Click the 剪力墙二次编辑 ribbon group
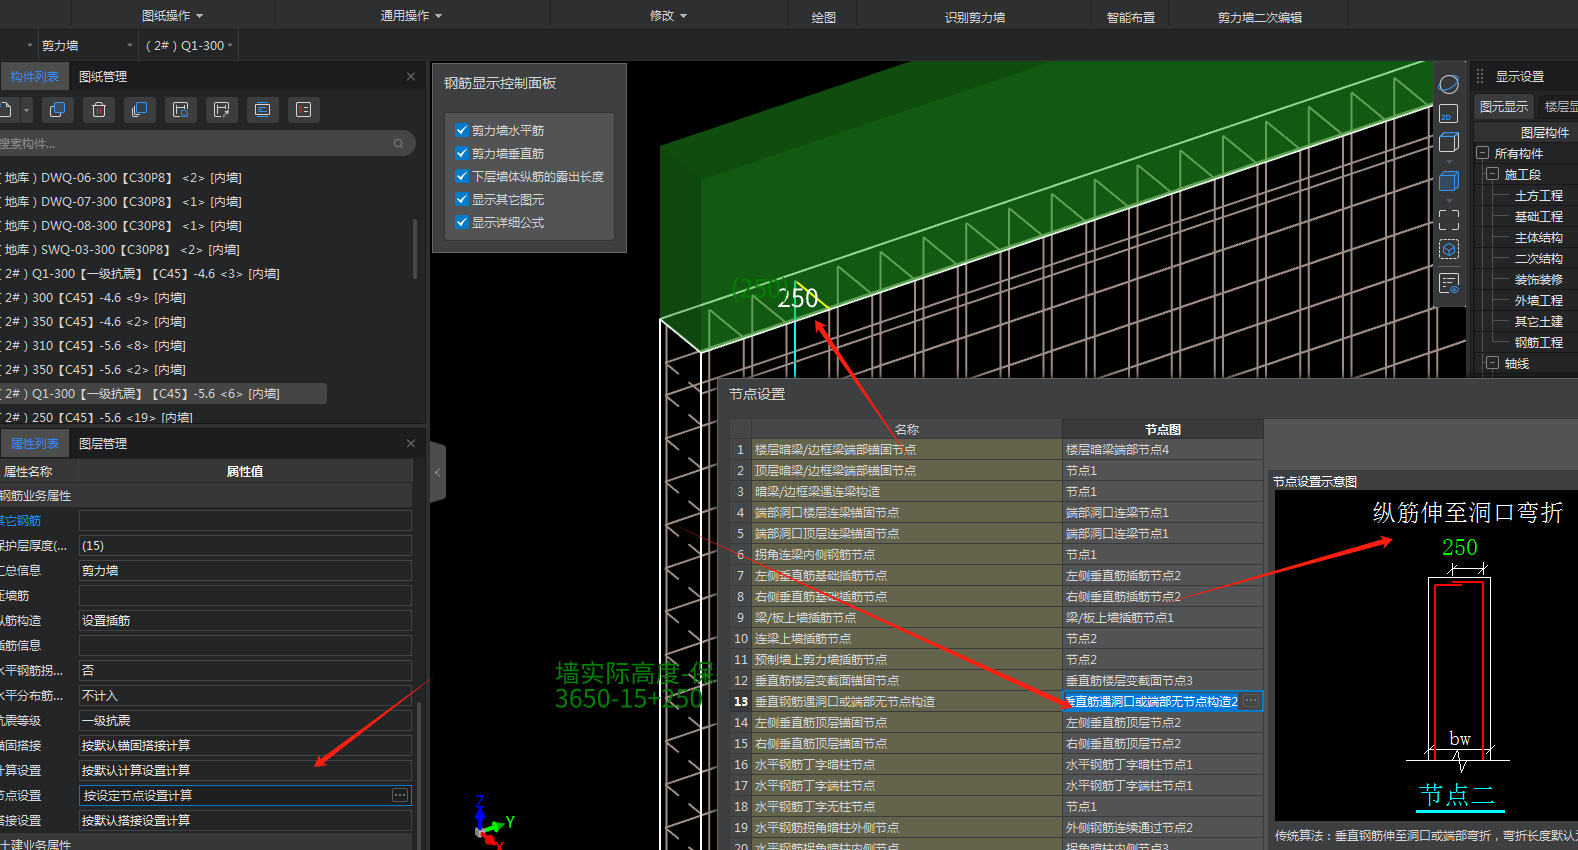1578x850 pixels. pos(1260,17)
